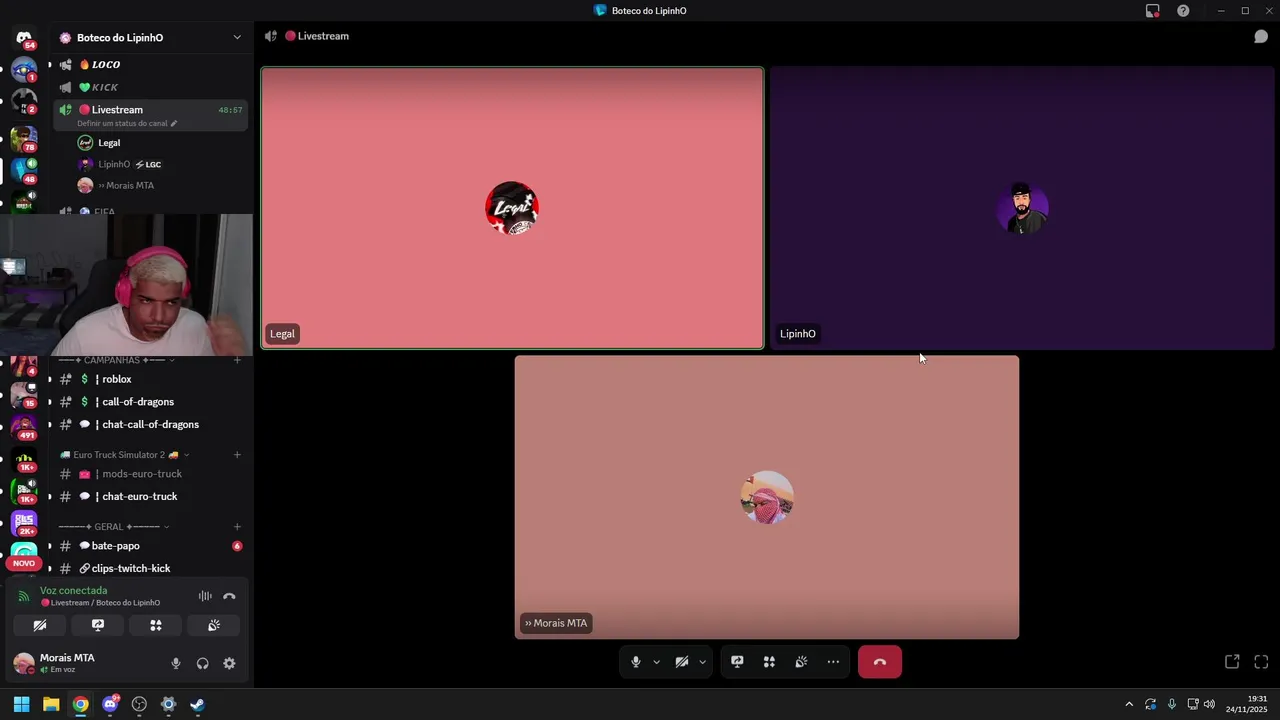Disconnect from voice in sidebar panel
Image resolution: width=1280 pixels, height=720 pixels.
click(229, 596)
